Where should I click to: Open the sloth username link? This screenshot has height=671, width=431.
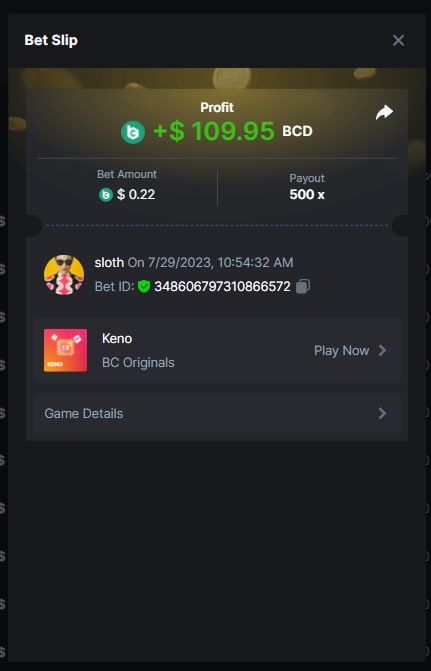(x=109, y=262)
